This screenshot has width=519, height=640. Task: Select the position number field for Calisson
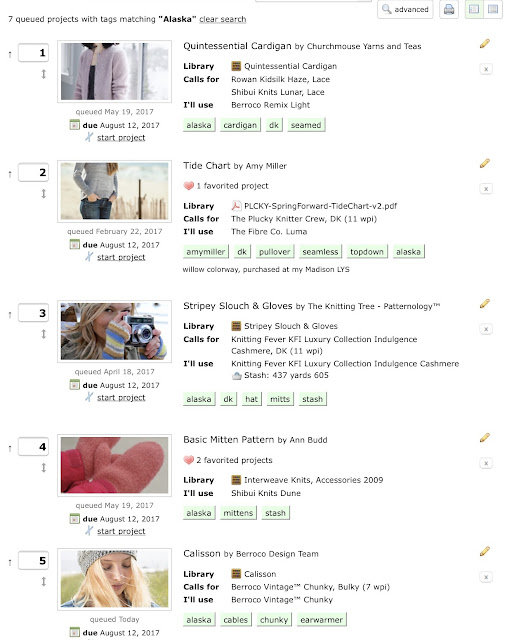pyautogui.click(x=33, y=560)
